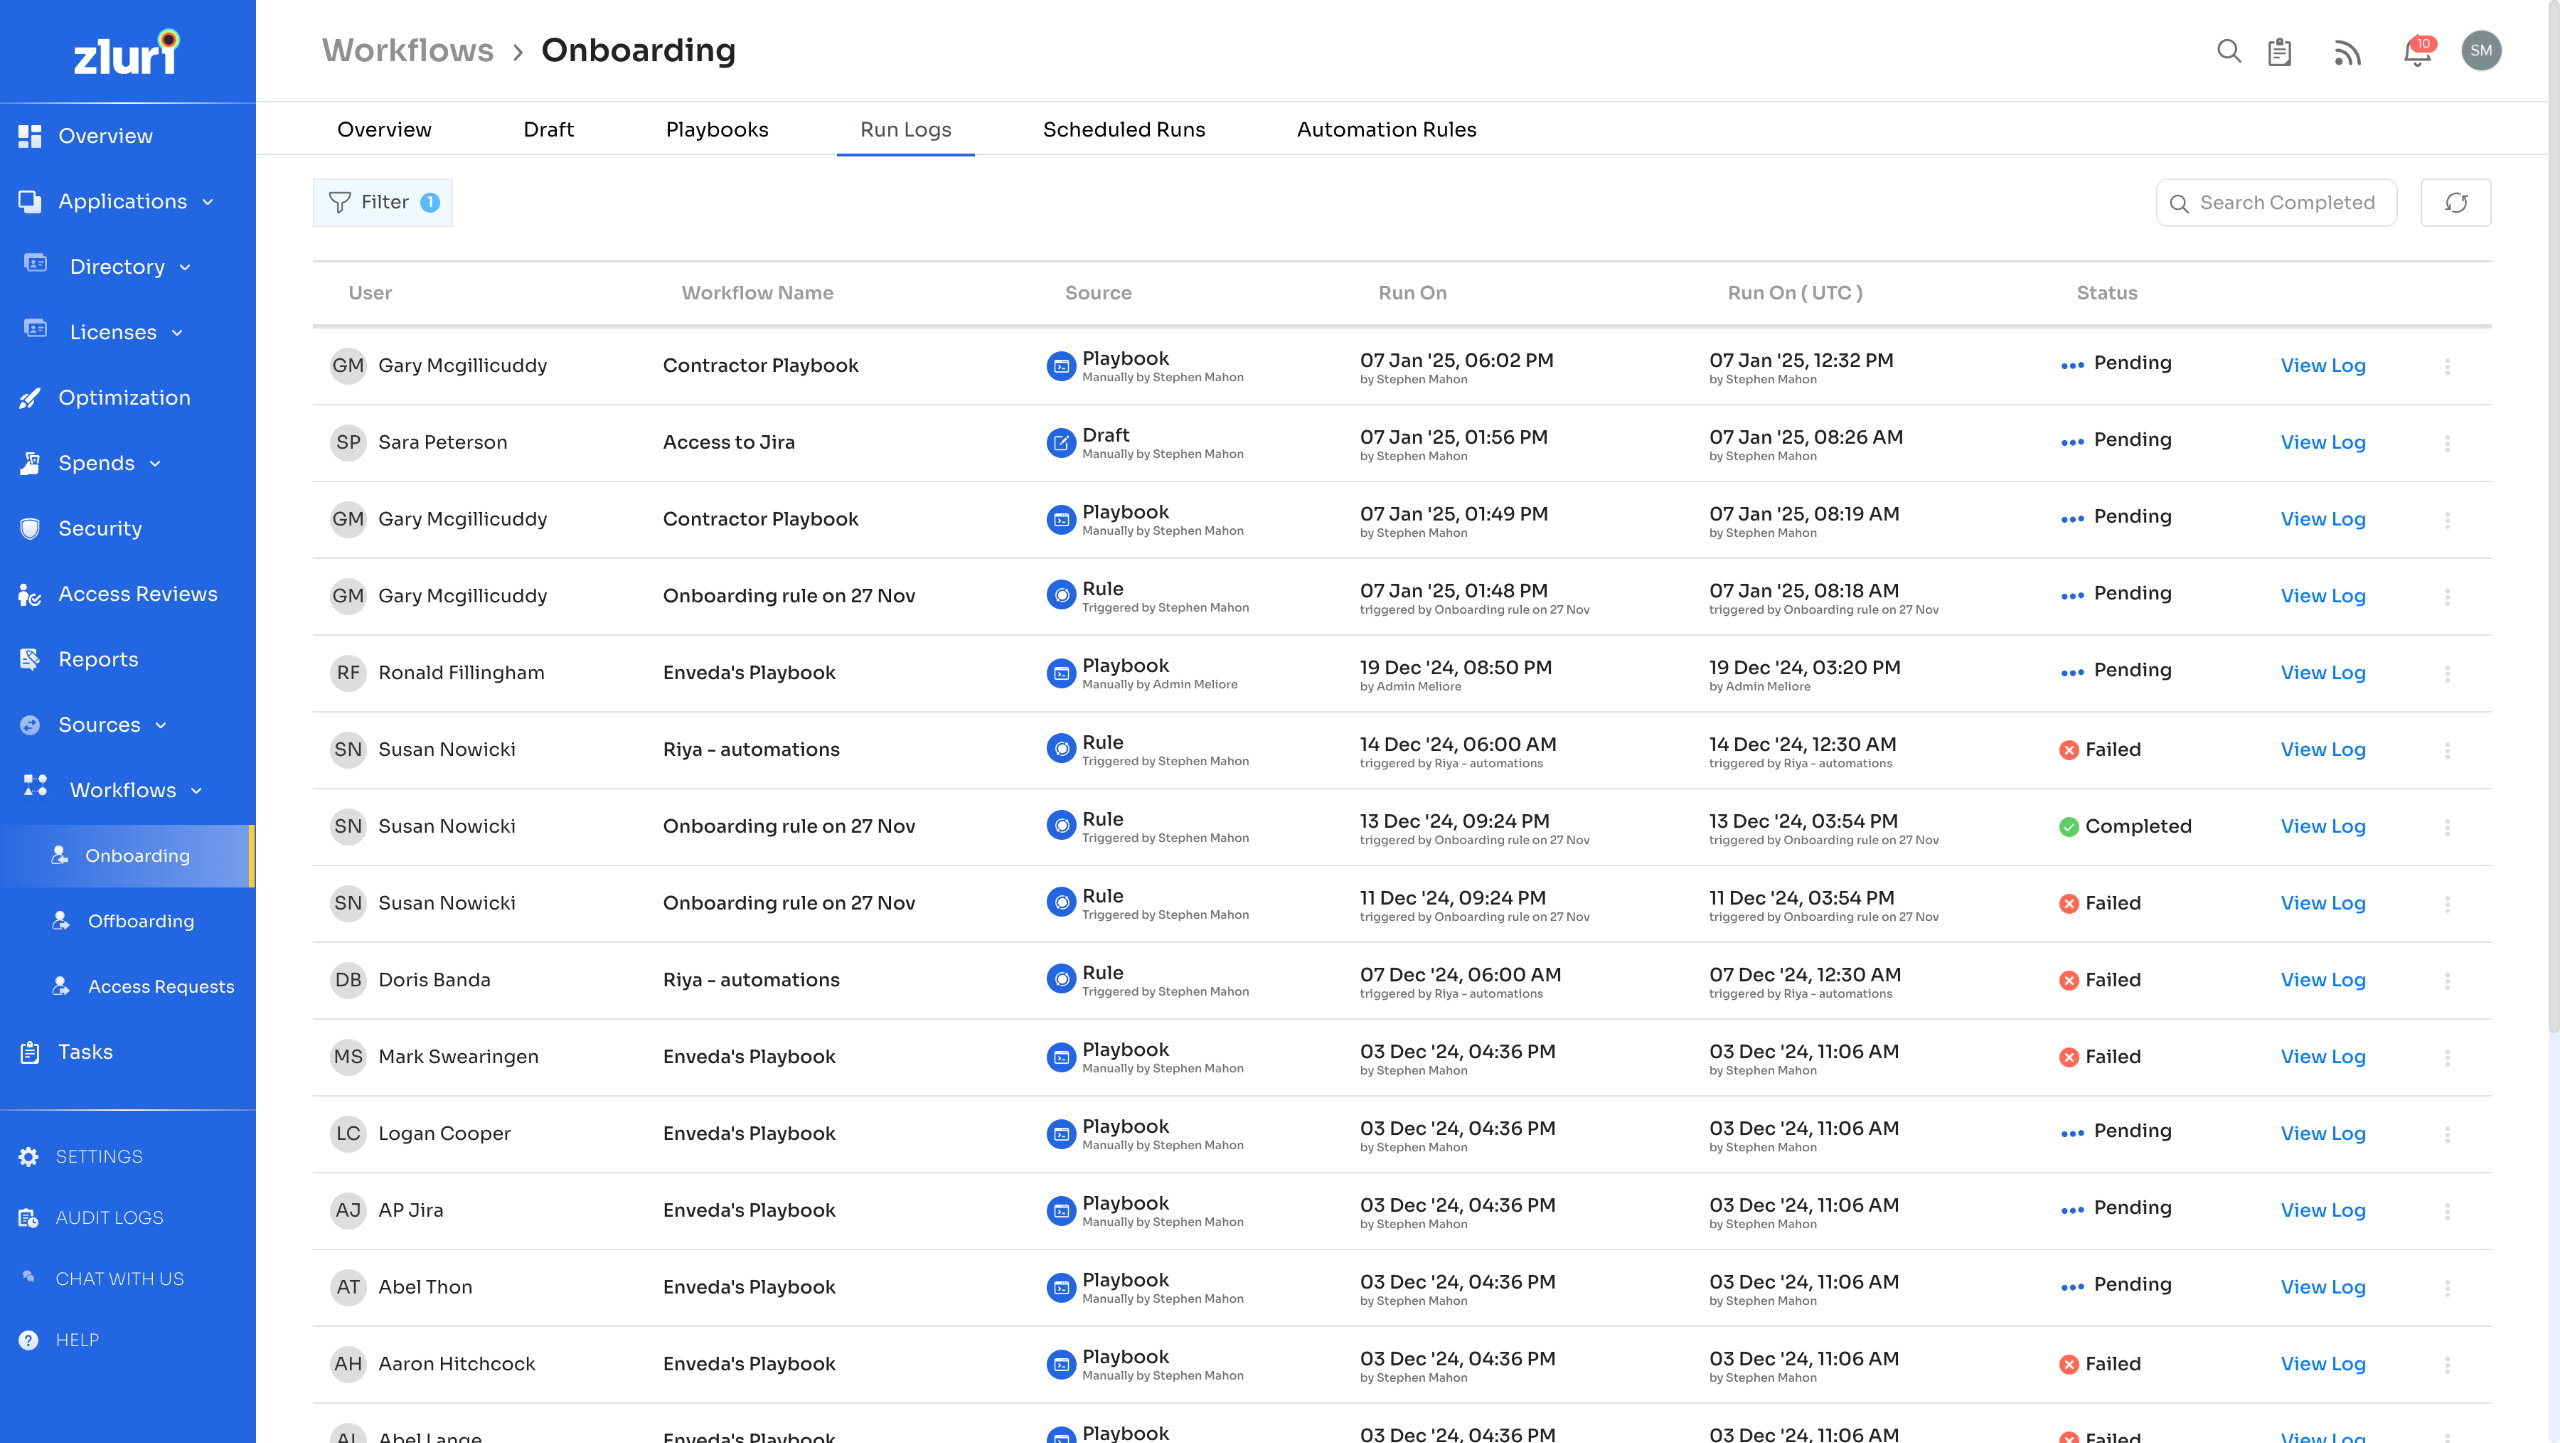The image size is (2560, 1443).
Task: Open the clipboard tasks icon in header
Action: tap(2280, 51)
